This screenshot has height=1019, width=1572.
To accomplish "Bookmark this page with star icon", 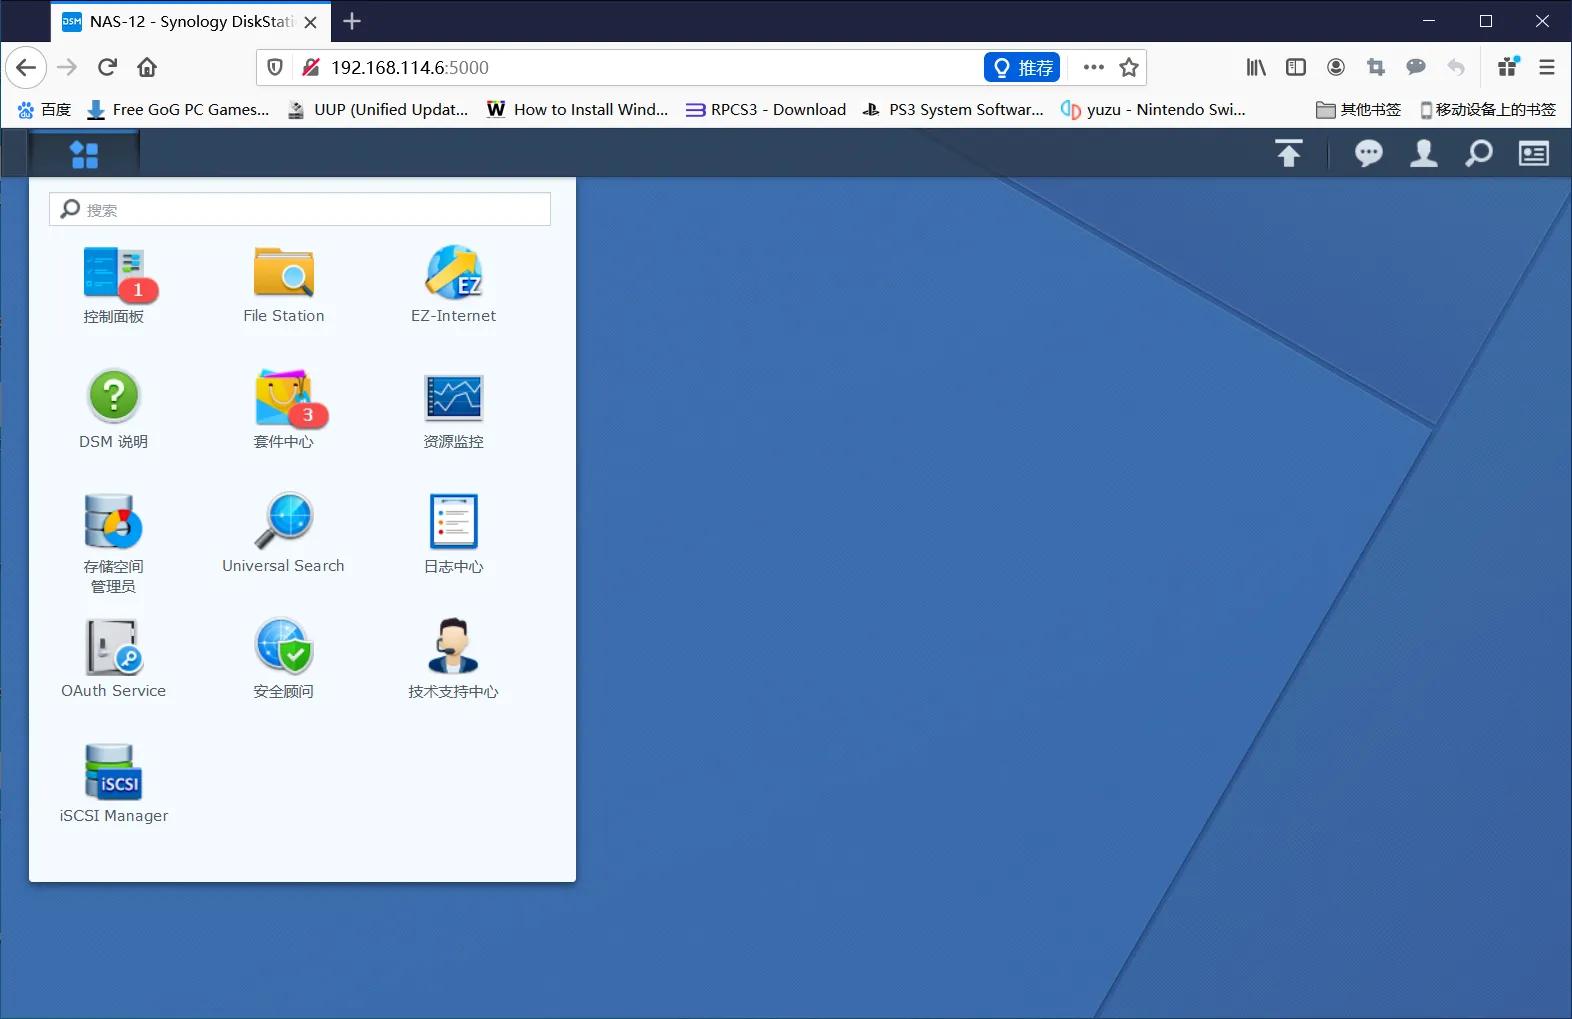I will pyautogui.click(x=1129, y=67).
